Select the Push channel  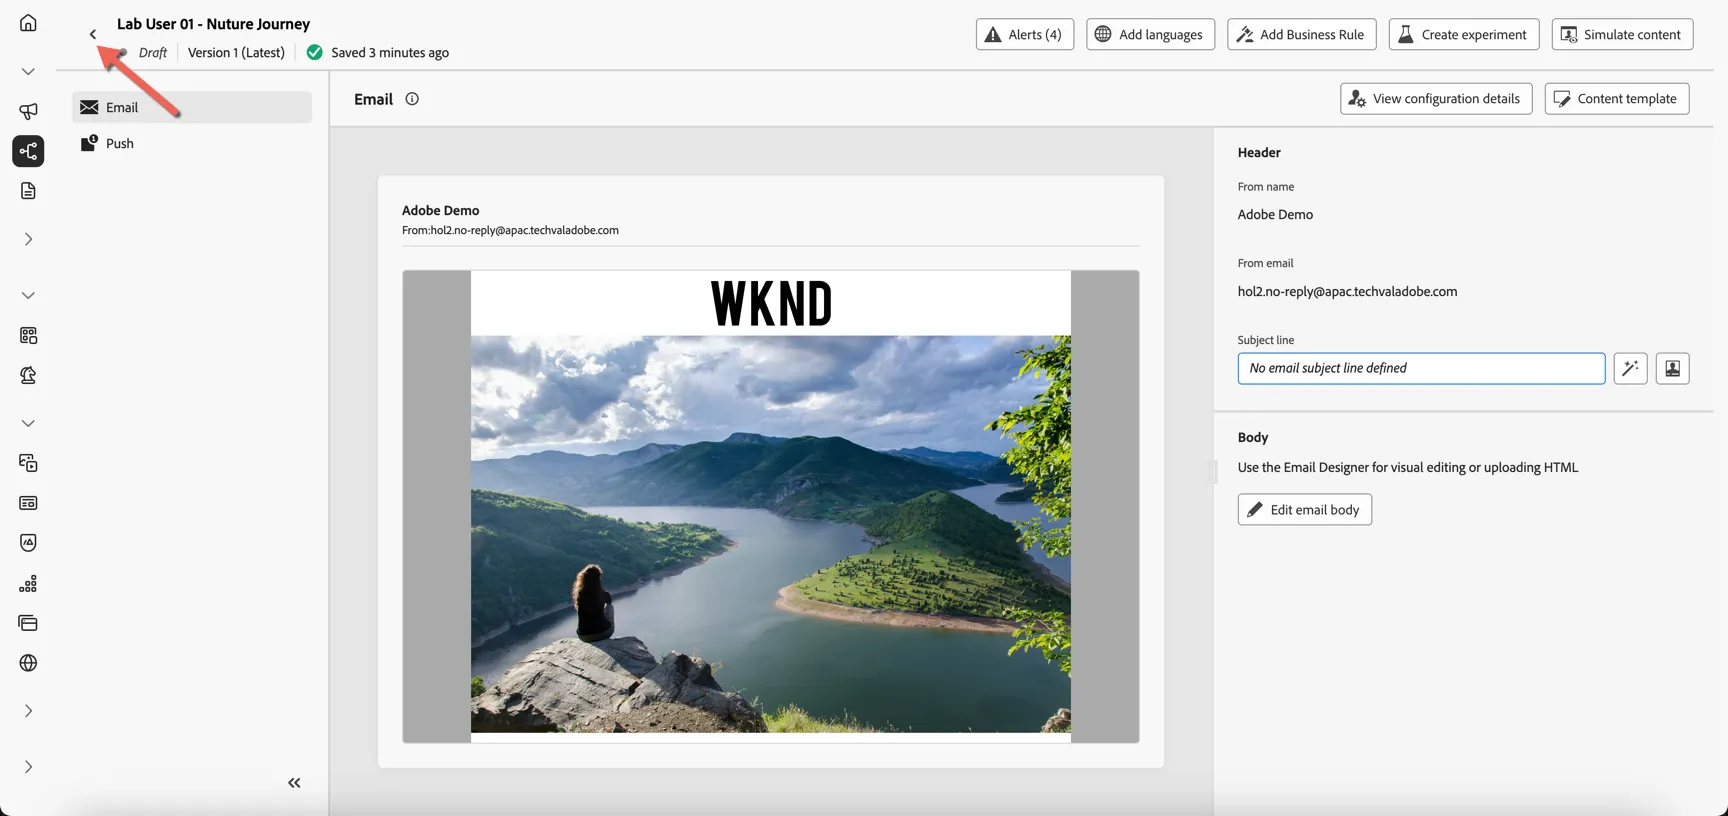(x=192, y=143)
